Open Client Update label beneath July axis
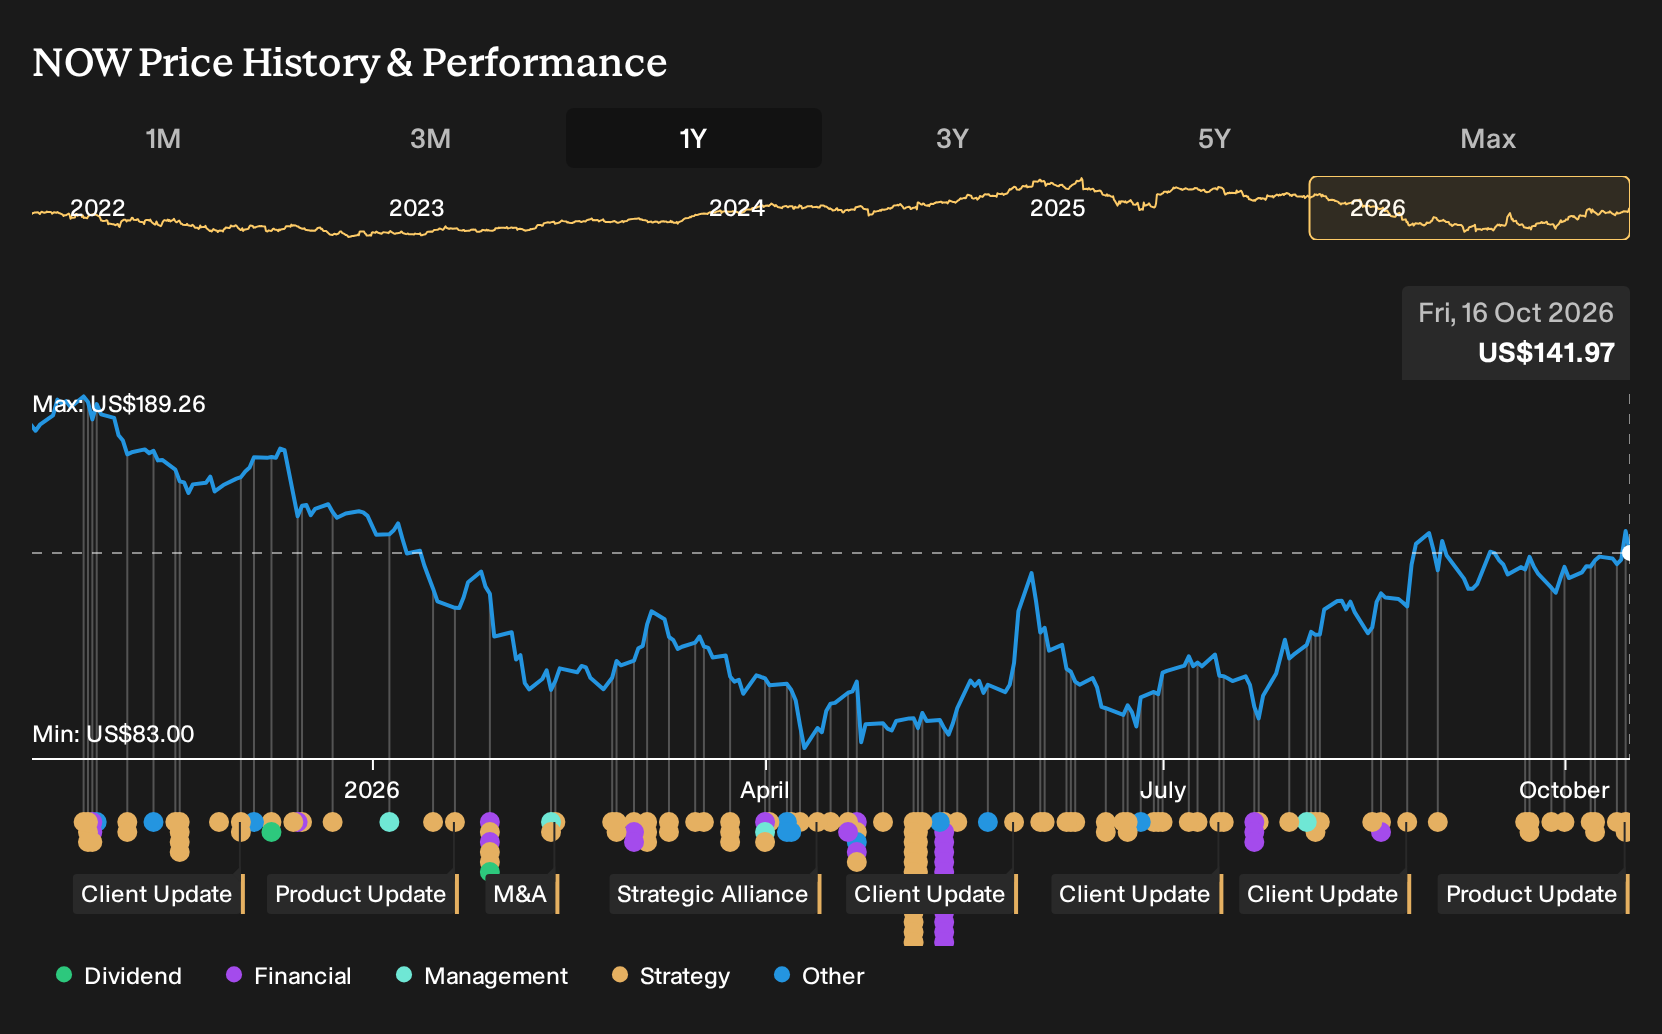This screenshot has height=1034, width=1662. point(1136,894)
